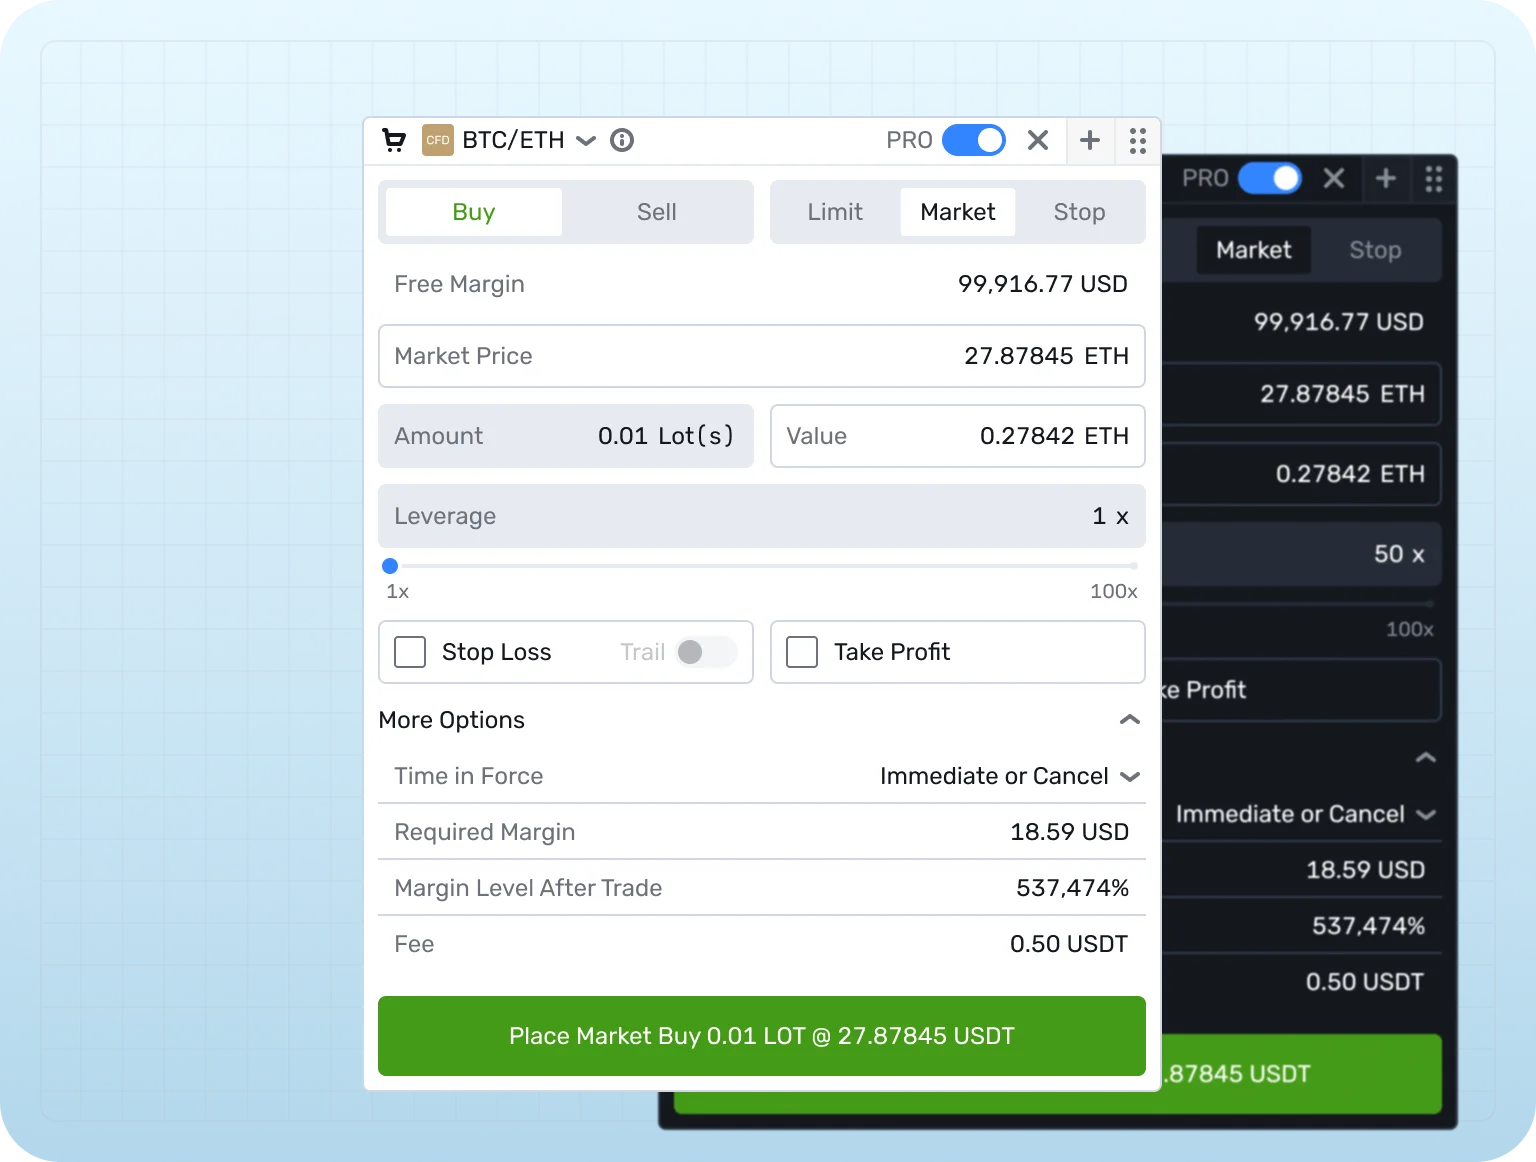Click the Value ETH input field
The width and height of the screenshot is (1536, 1162).
958,436
